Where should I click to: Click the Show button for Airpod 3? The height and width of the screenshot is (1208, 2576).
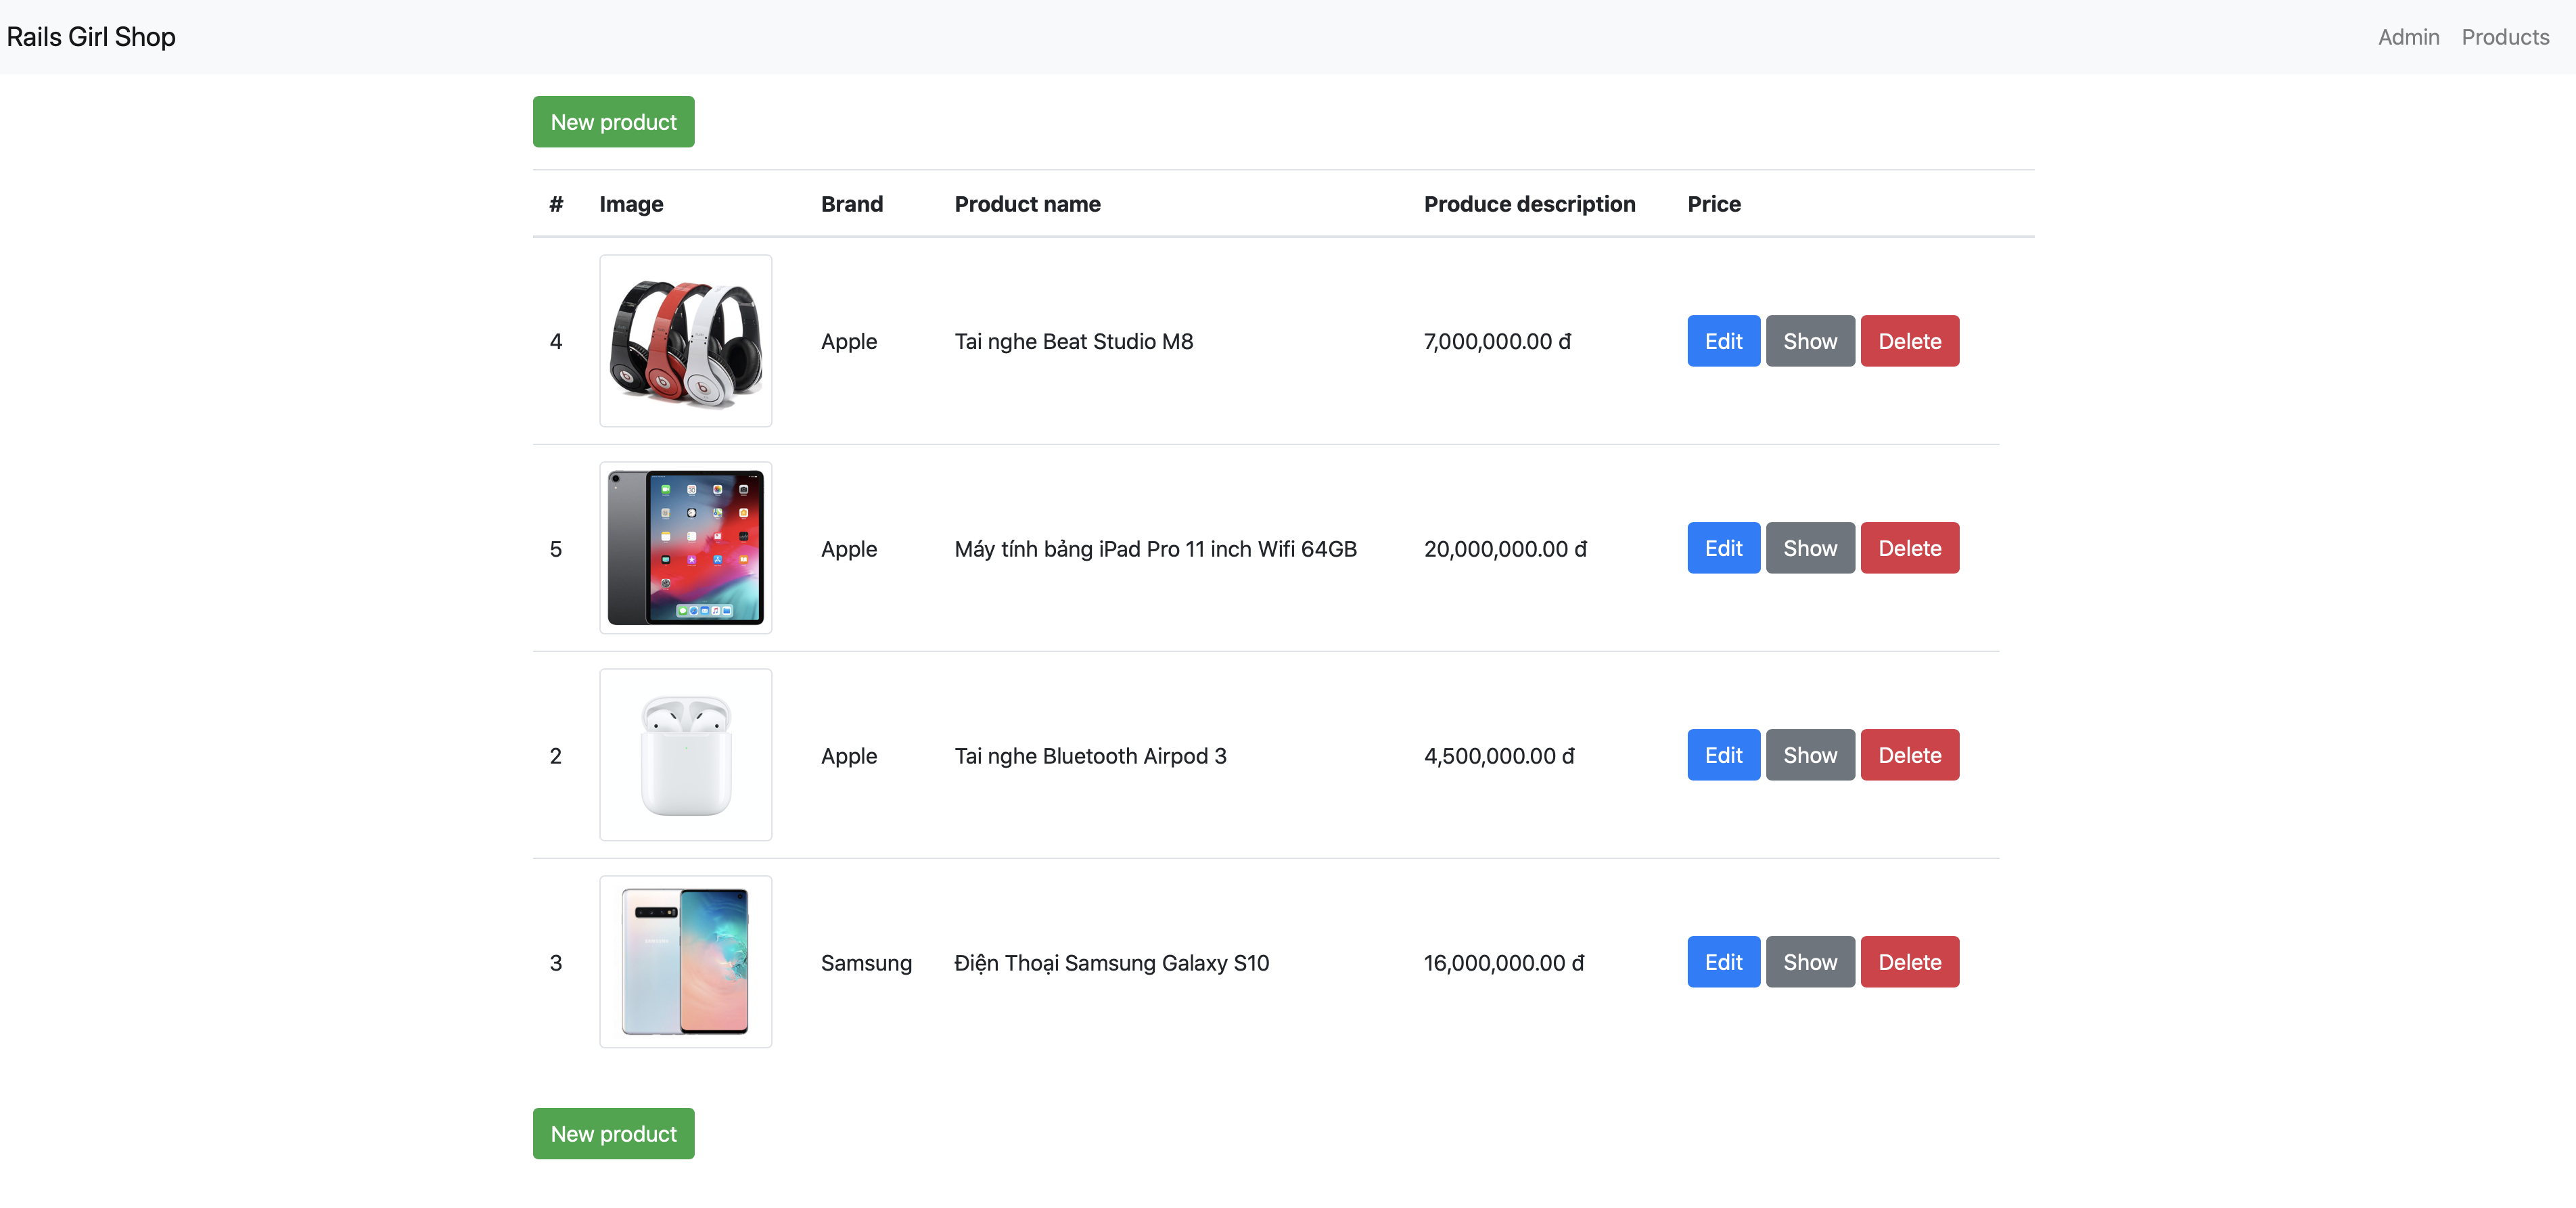(x=1810, y=754)
